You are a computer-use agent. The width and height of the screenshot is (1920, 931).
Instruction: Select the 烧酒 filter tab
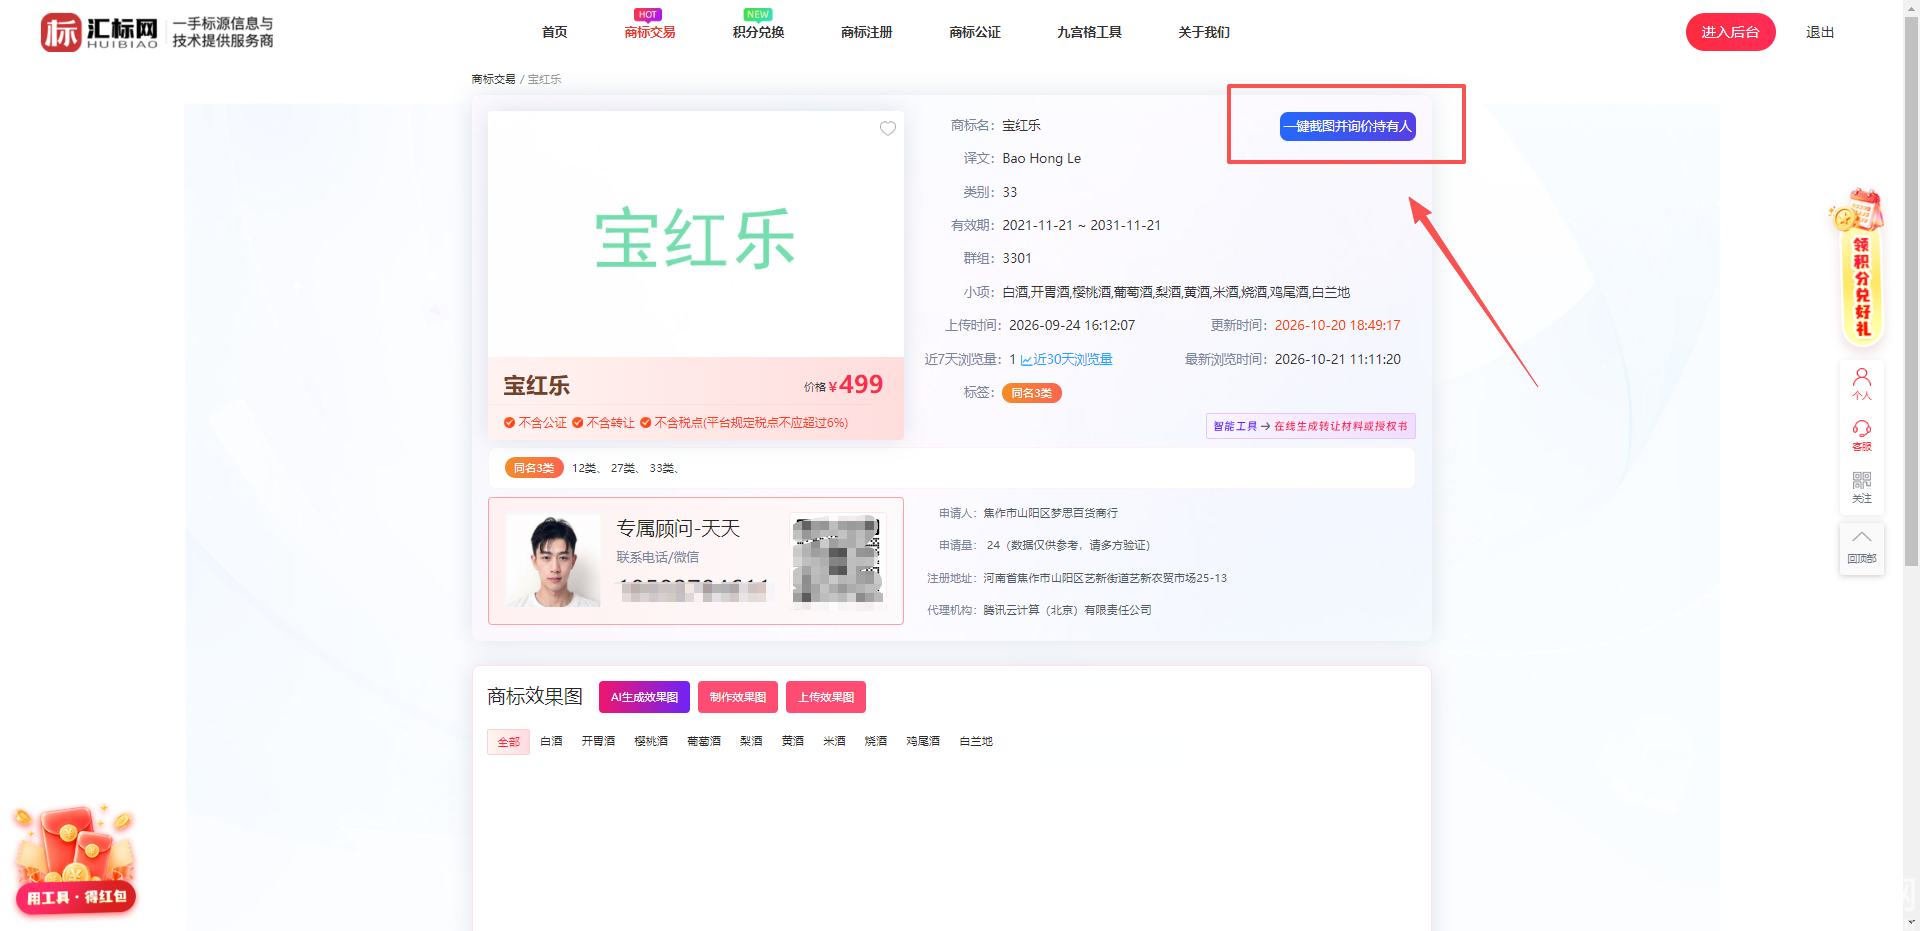[876, 741]
